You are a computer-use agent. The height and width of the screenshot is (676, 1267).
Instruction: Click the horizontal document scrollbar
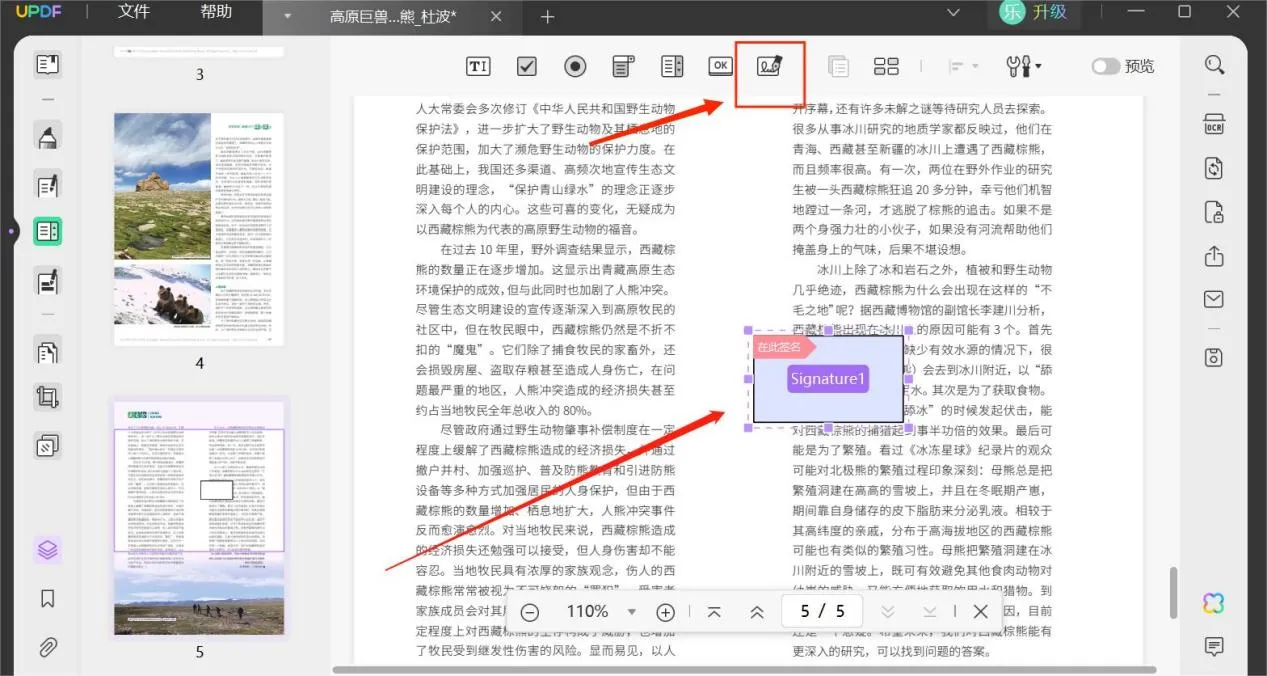pyautogui.click(x=744, y=669)
